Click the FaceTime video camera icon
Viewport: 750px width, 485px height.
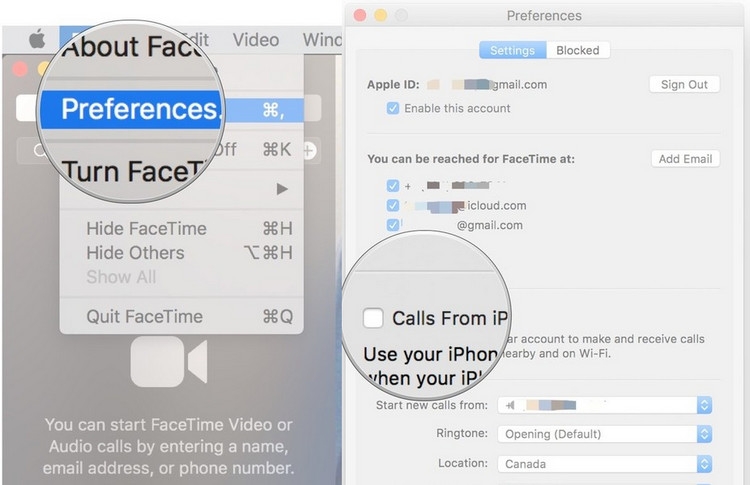pyautogui.click(x=169, y=362)
